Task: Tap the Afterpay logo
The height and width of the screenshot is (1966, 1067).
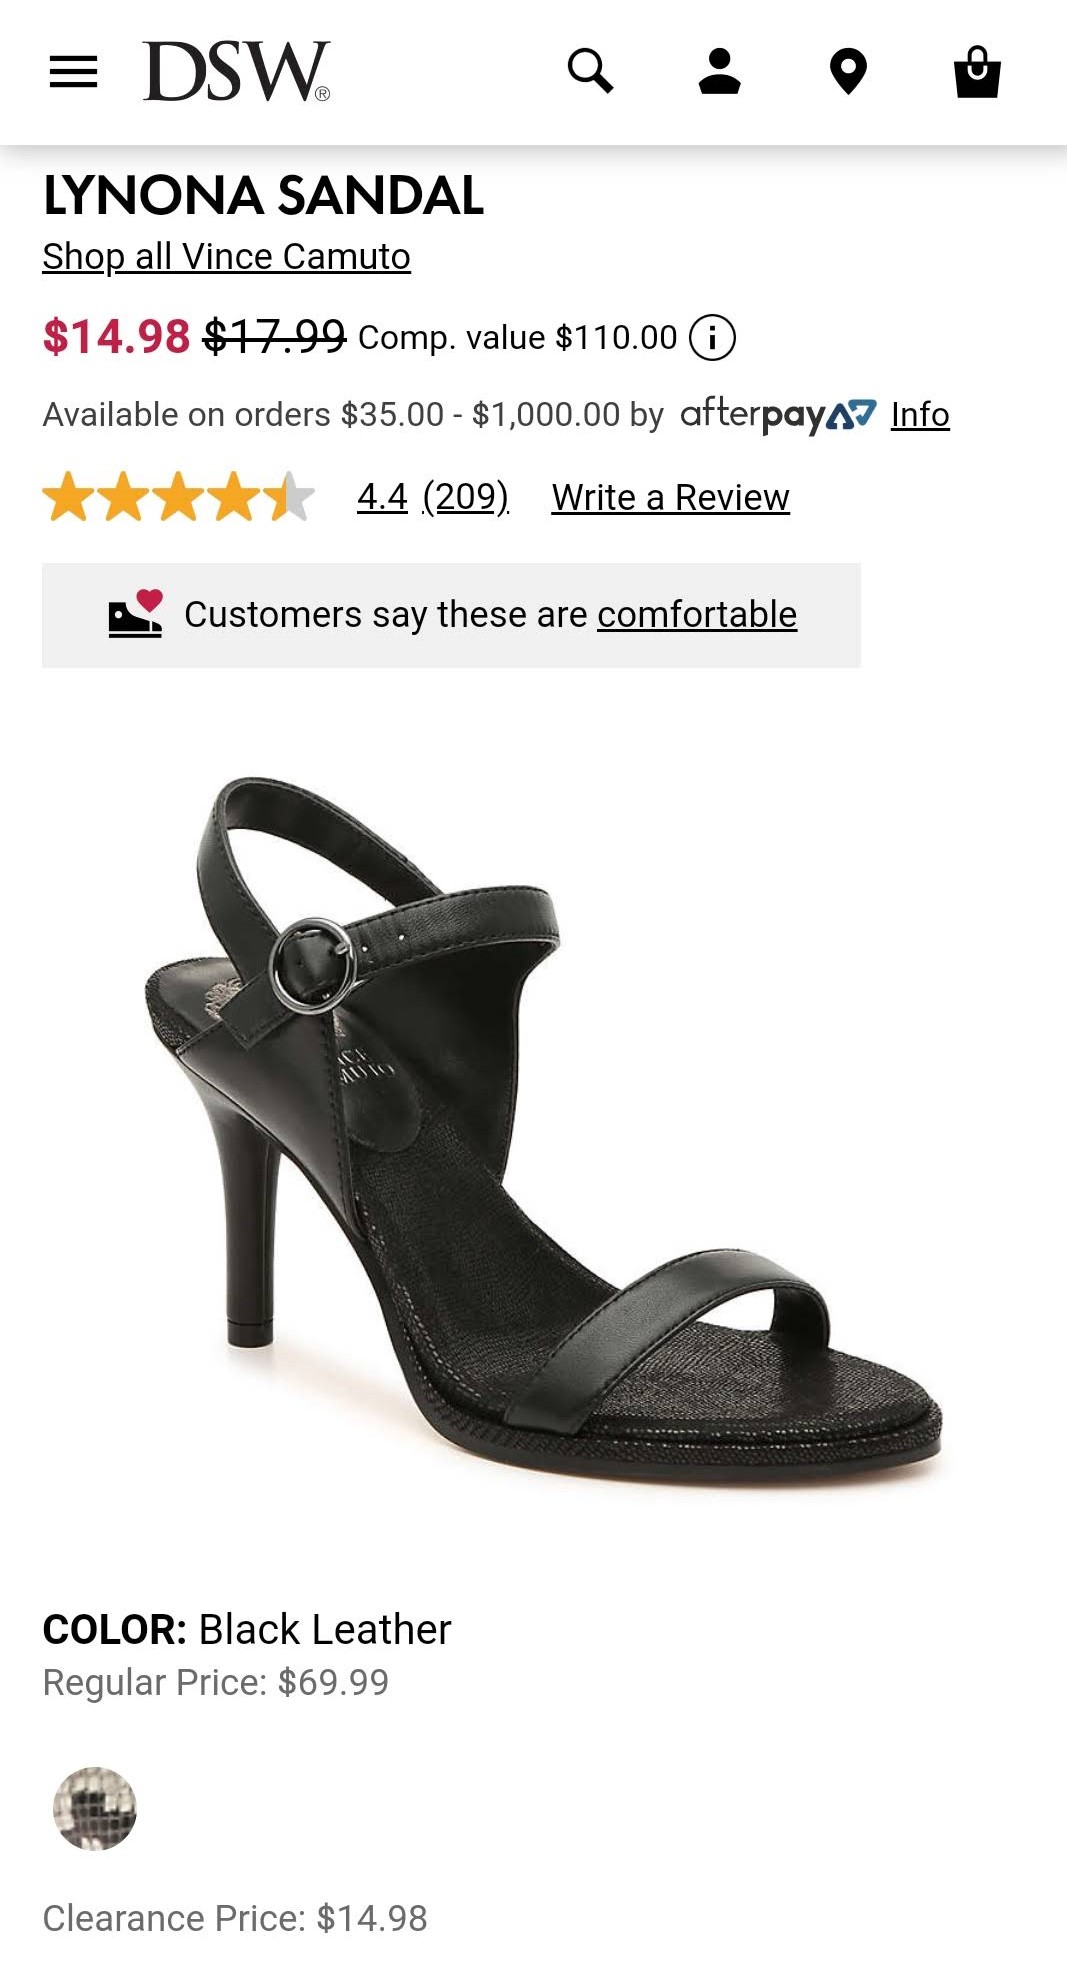Action: pos(778,414)
